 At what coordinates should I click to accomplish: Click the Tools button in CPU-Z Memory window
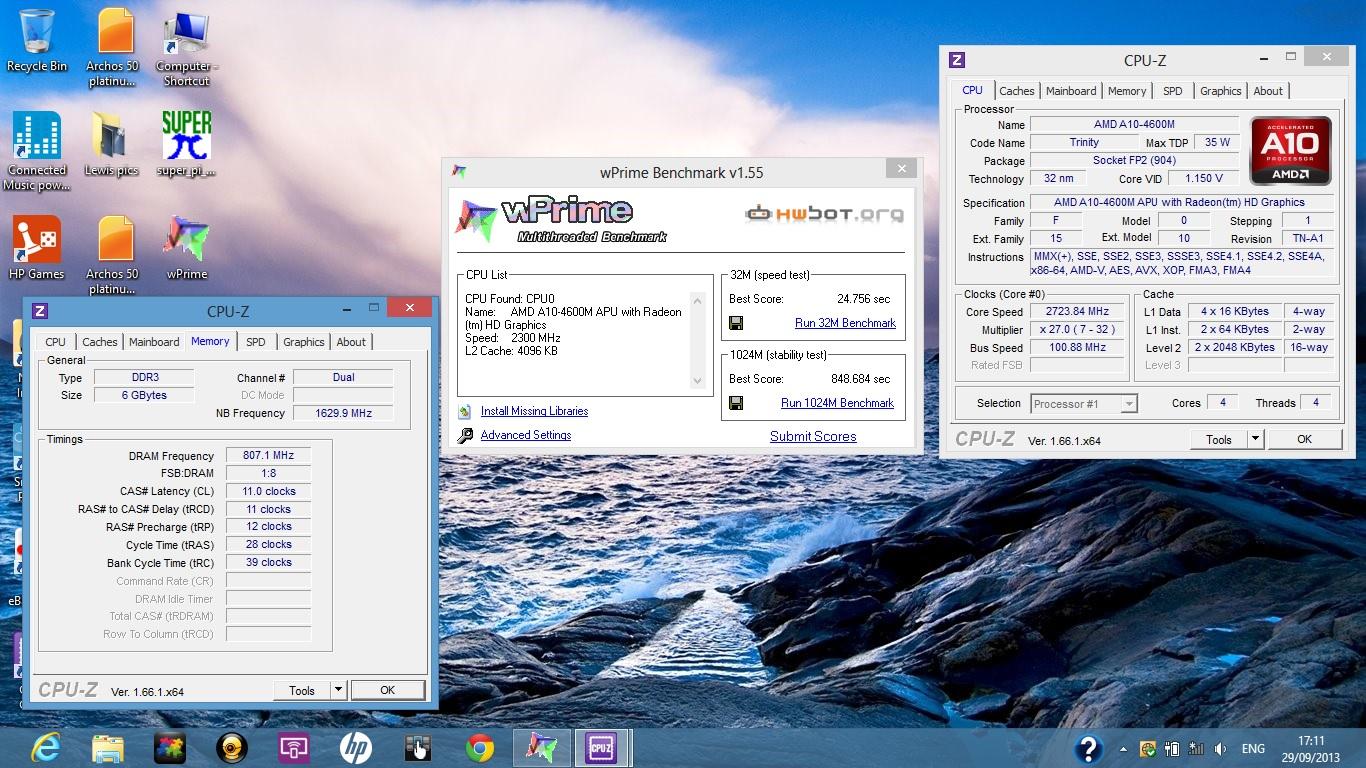pos(302,690)
